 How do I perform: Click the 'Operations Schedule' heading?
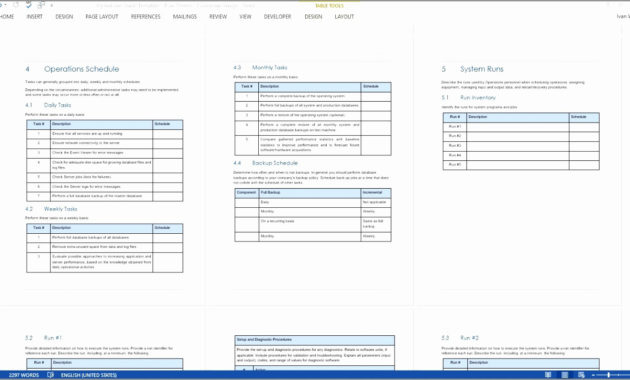pos(82,69)
